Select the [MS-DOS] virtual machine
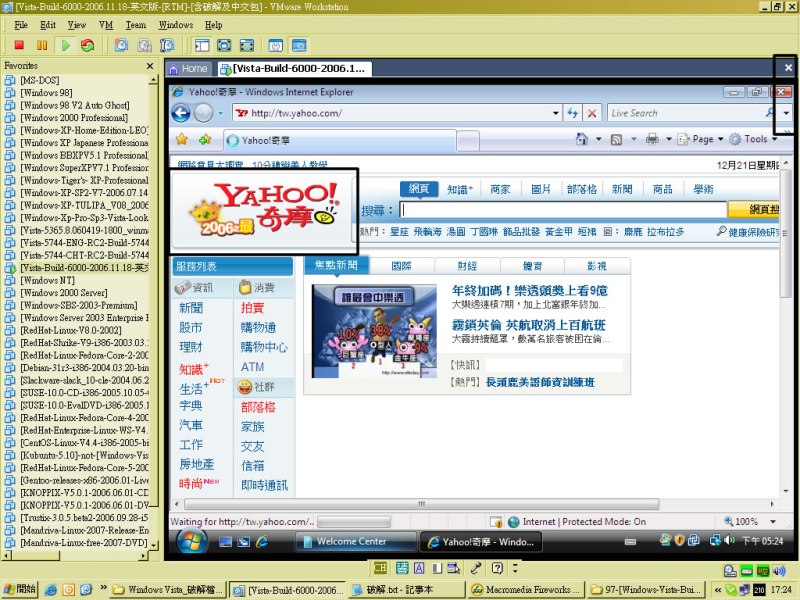The image size is (800, 600). tap(39, 80)
